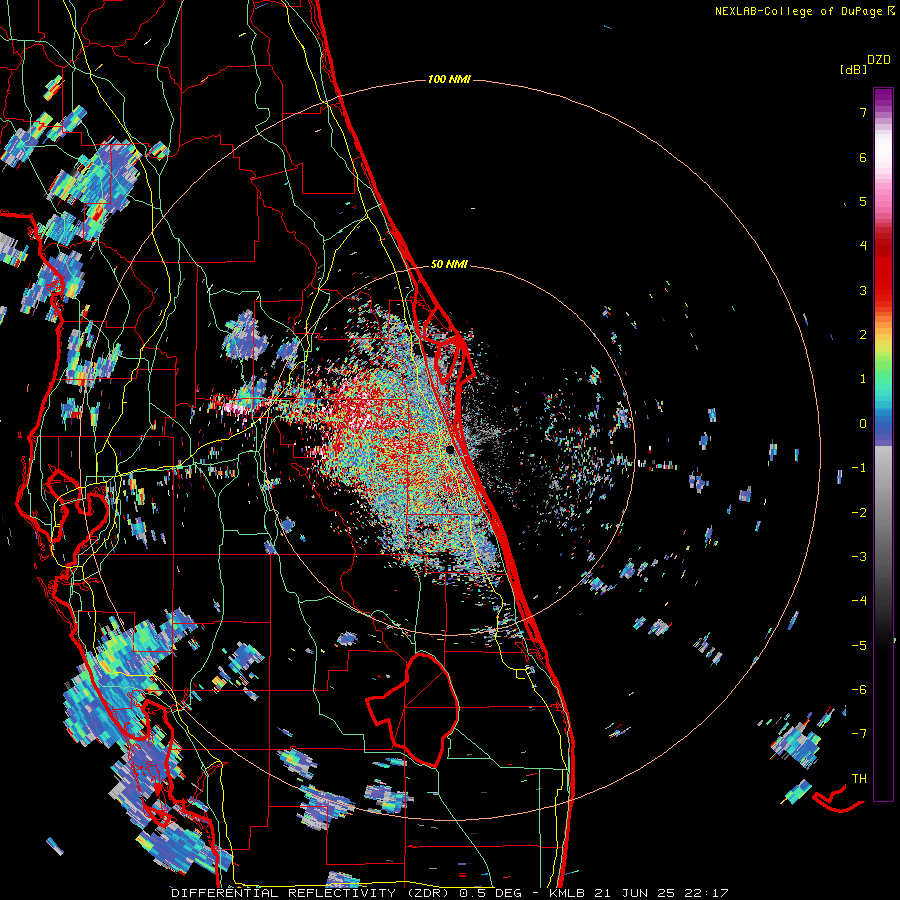Click the -6 tick on the color scale

(859, 690)
